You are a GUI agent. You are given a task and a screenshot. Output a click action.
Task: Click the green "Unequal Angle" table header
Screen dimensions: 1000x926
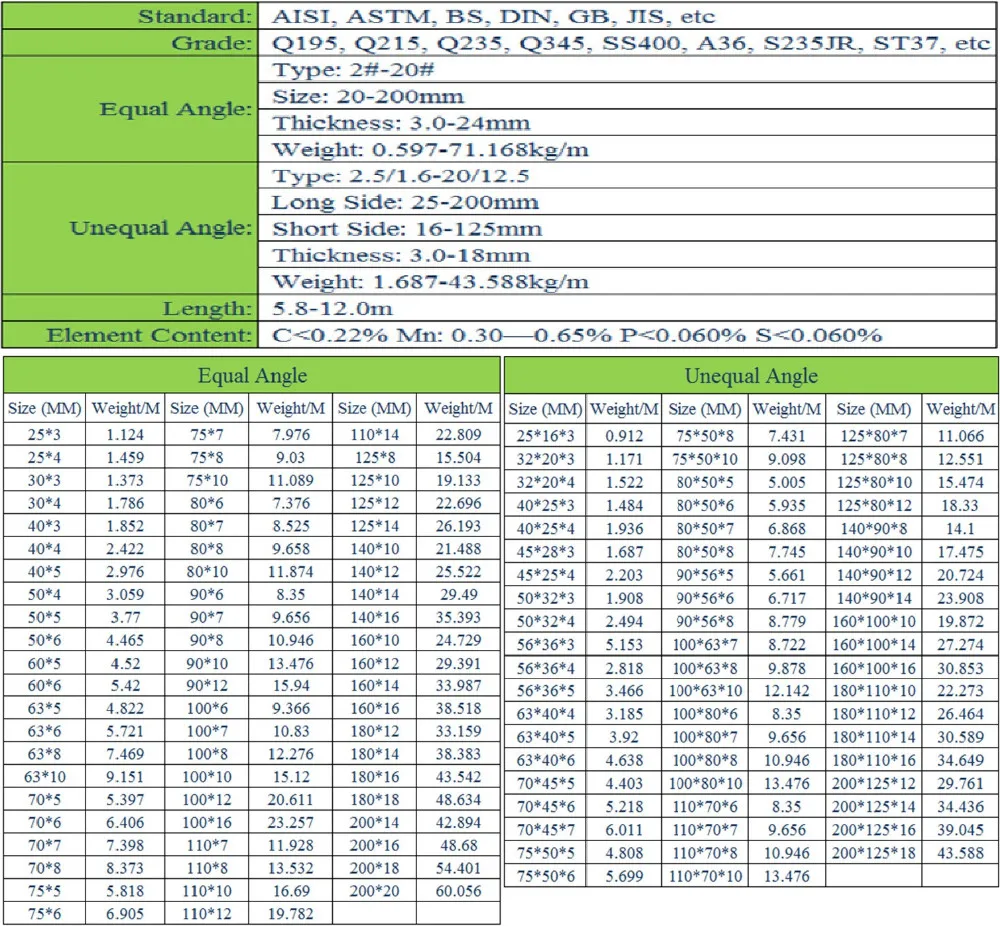click(751, 376)
